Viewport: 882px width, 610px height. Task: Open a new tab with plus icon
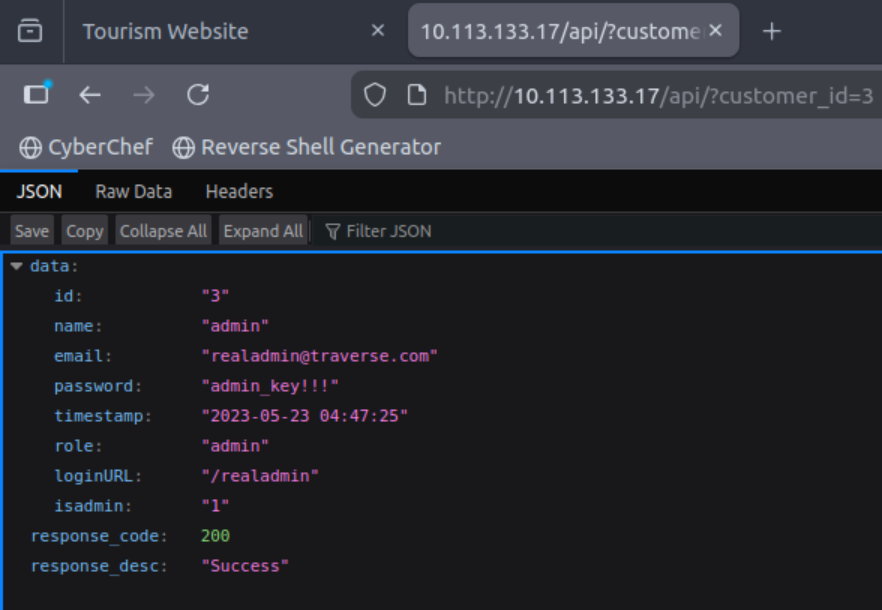pos(772,32)
